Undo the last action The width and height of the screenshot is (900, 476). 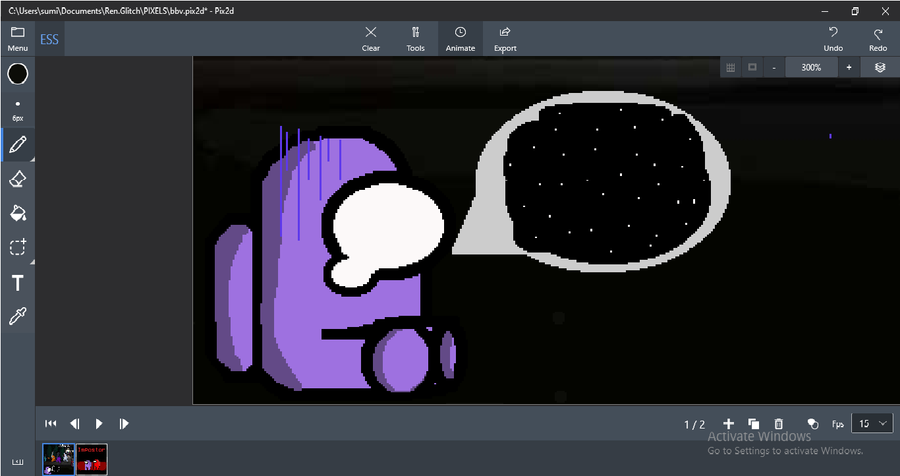tap(833, 39)
